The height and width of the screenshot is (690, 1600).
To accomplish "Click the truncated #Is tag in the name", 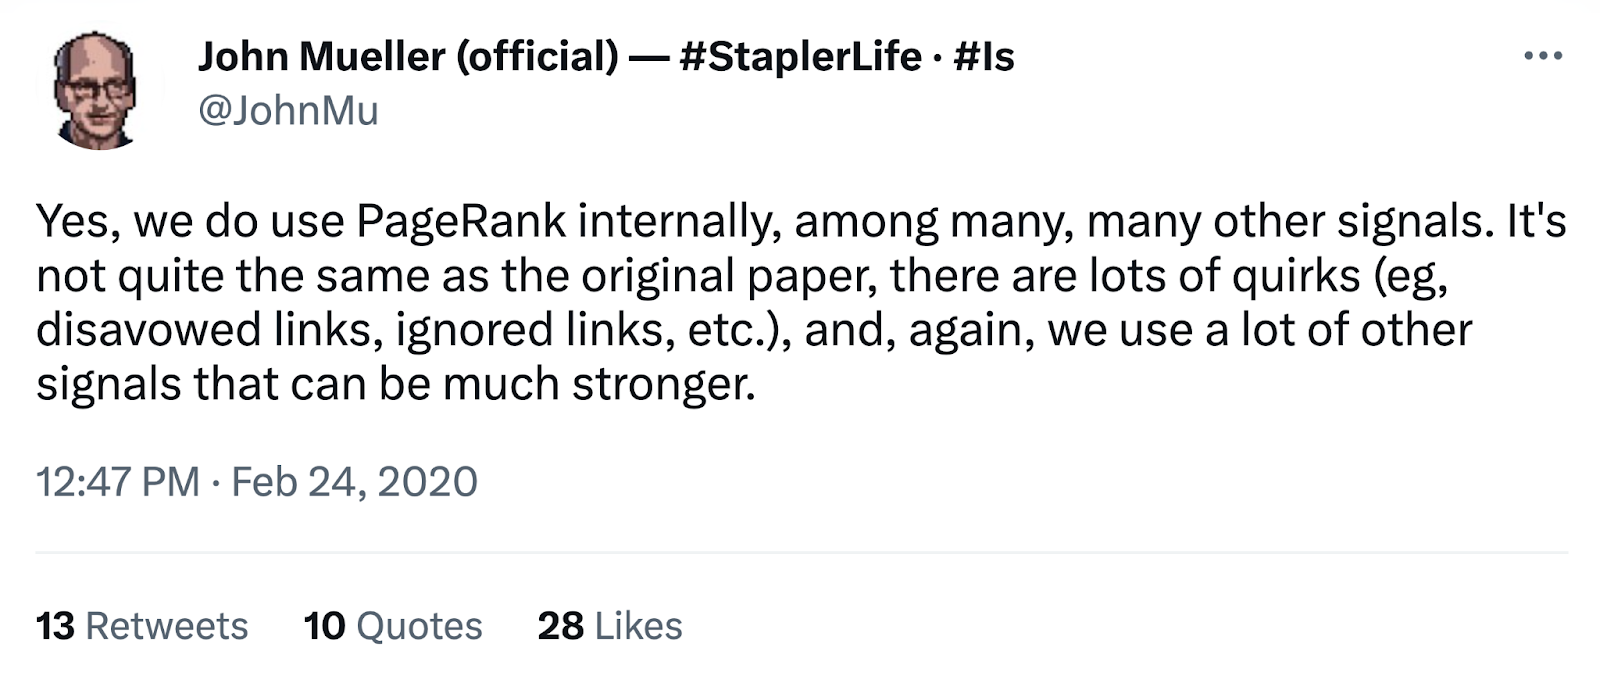I will point(984,57).
